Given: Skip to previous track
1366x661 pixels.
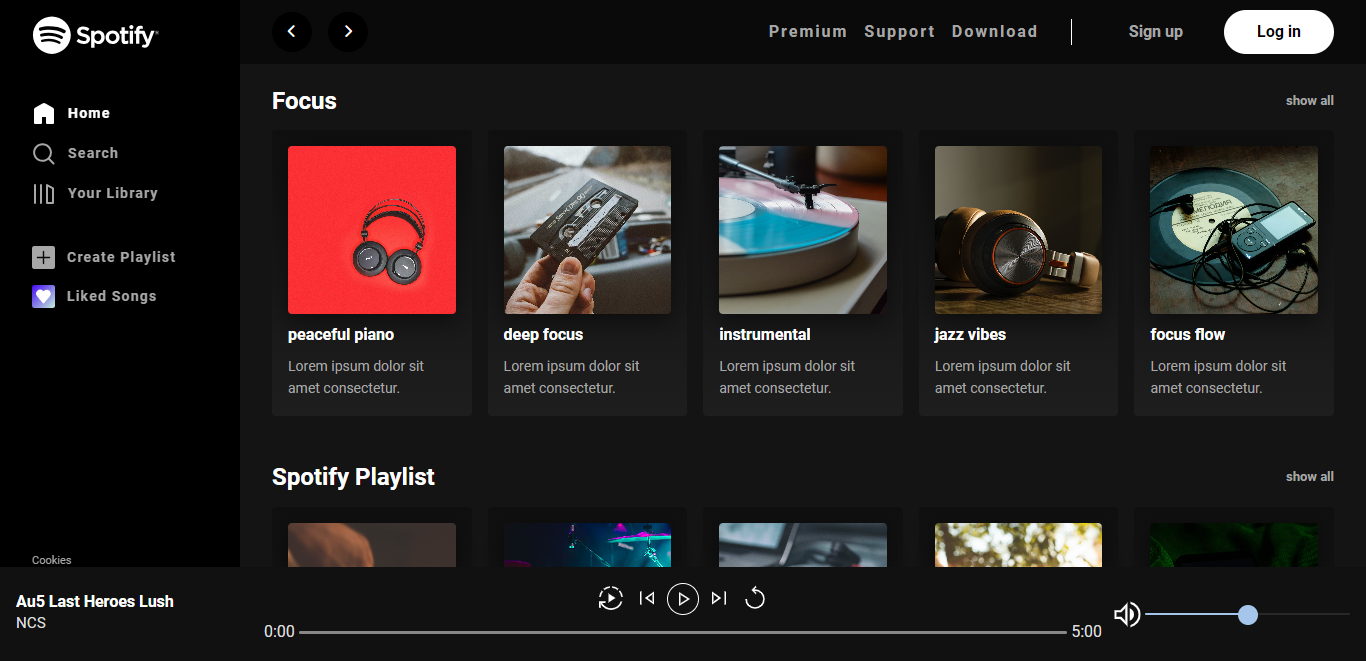Looking at the screenshot, I should point(647,598).
